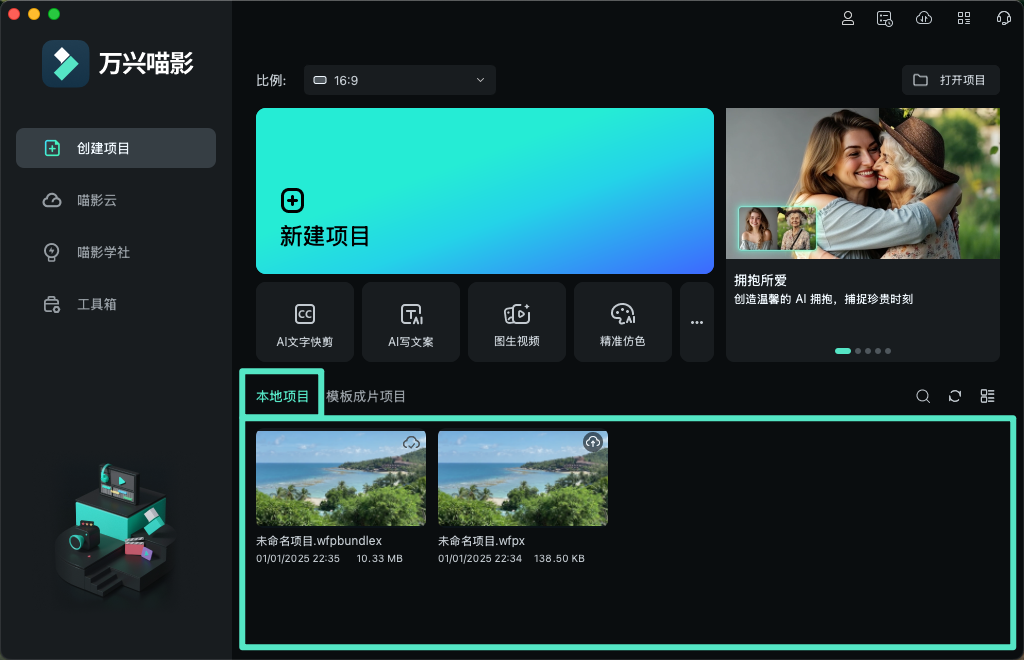Image resolution: width=1024 pixels, height=660 pixels.
Task: Expand more quick tools with ellipsis button
Action: [x=697, y=322]
